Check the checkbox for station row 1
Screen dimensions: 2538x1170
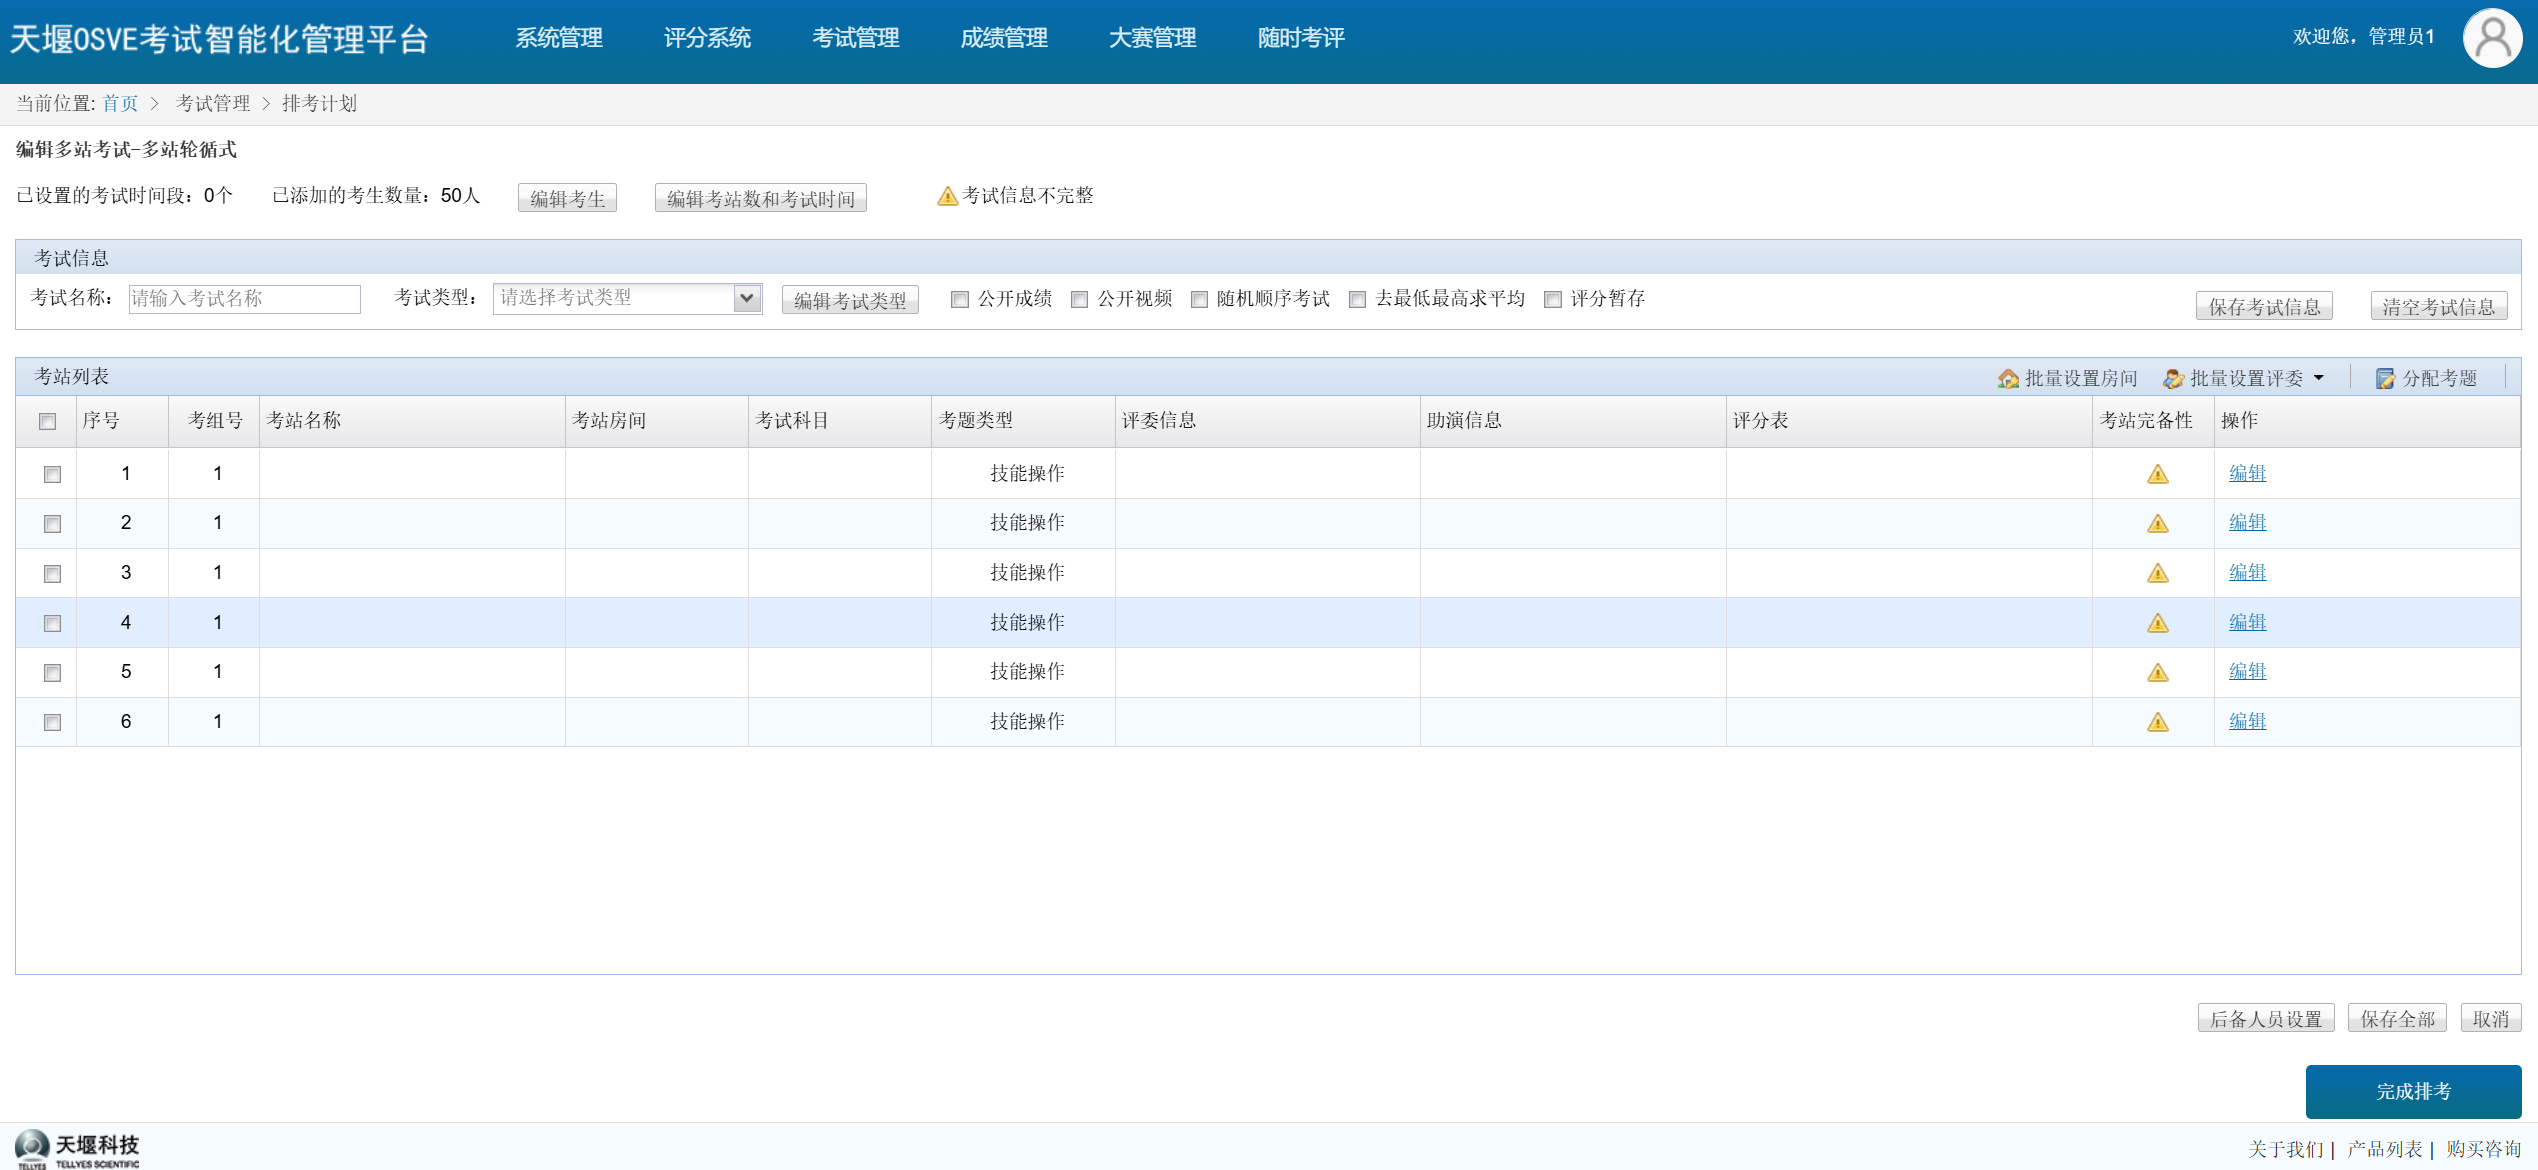(x=52, y=474)
